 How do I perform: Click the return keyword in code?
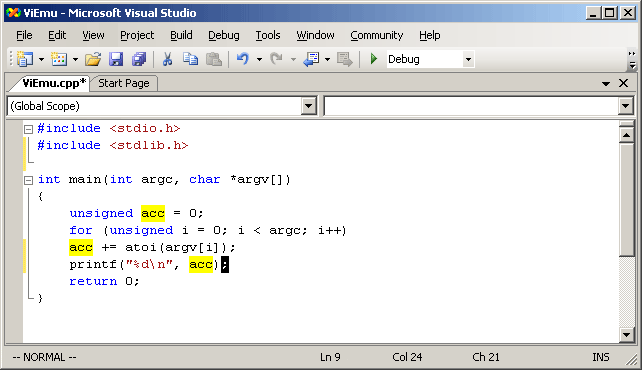pos(93,281)
